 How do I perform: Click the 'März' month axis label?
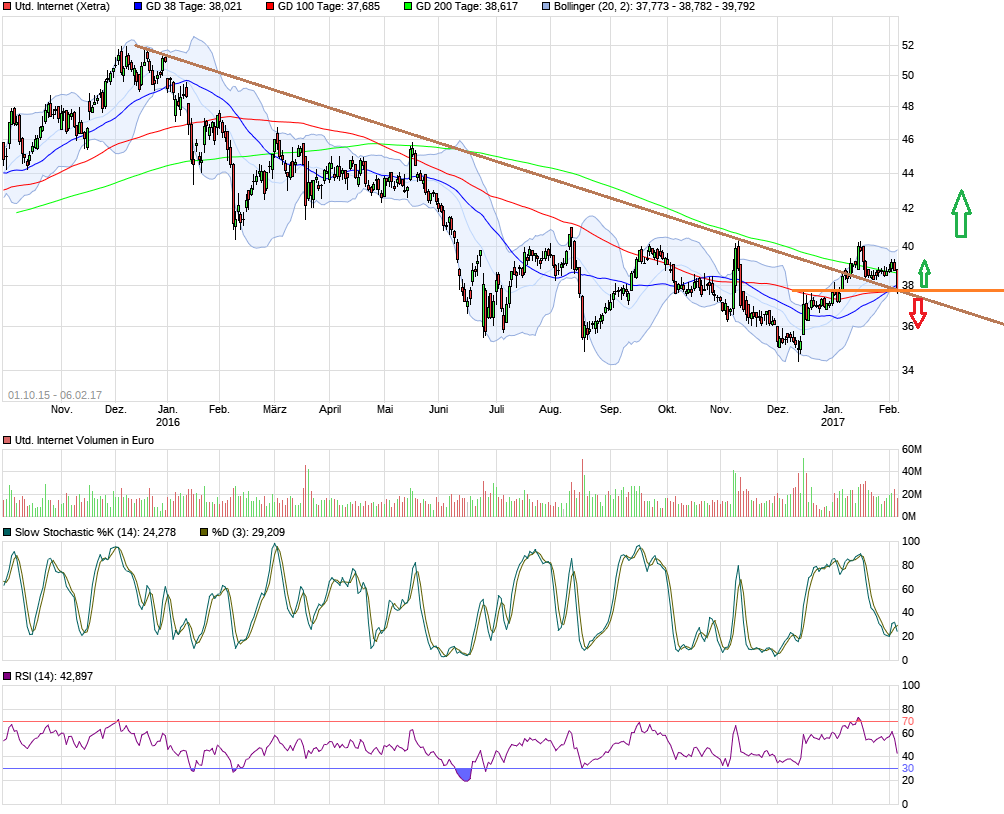tap(275, 410)
